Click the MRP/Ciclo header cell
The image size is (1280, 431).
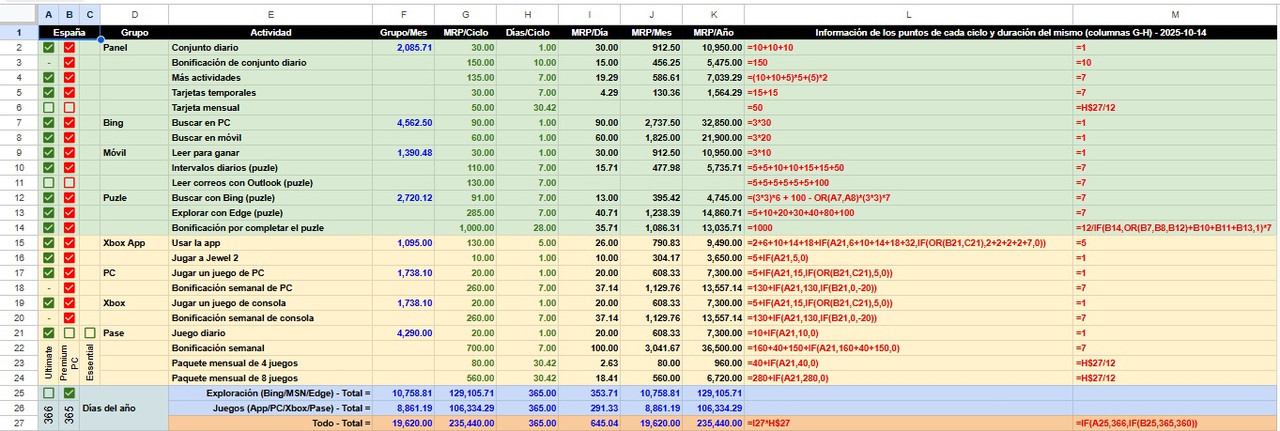[465, 32]
